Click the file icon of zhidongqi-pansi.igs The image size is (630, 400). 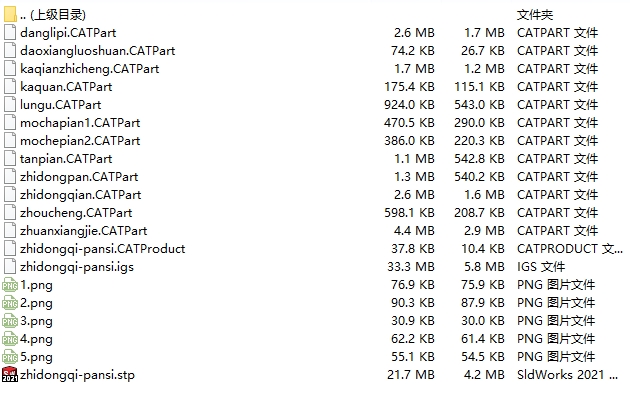pyautogui.click(x=10, y=267)
